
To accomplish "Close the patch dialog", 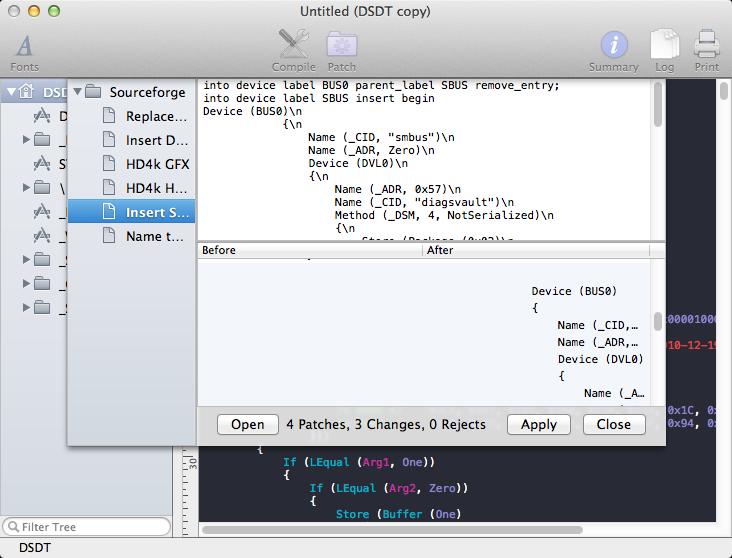I will coord(614,424).
